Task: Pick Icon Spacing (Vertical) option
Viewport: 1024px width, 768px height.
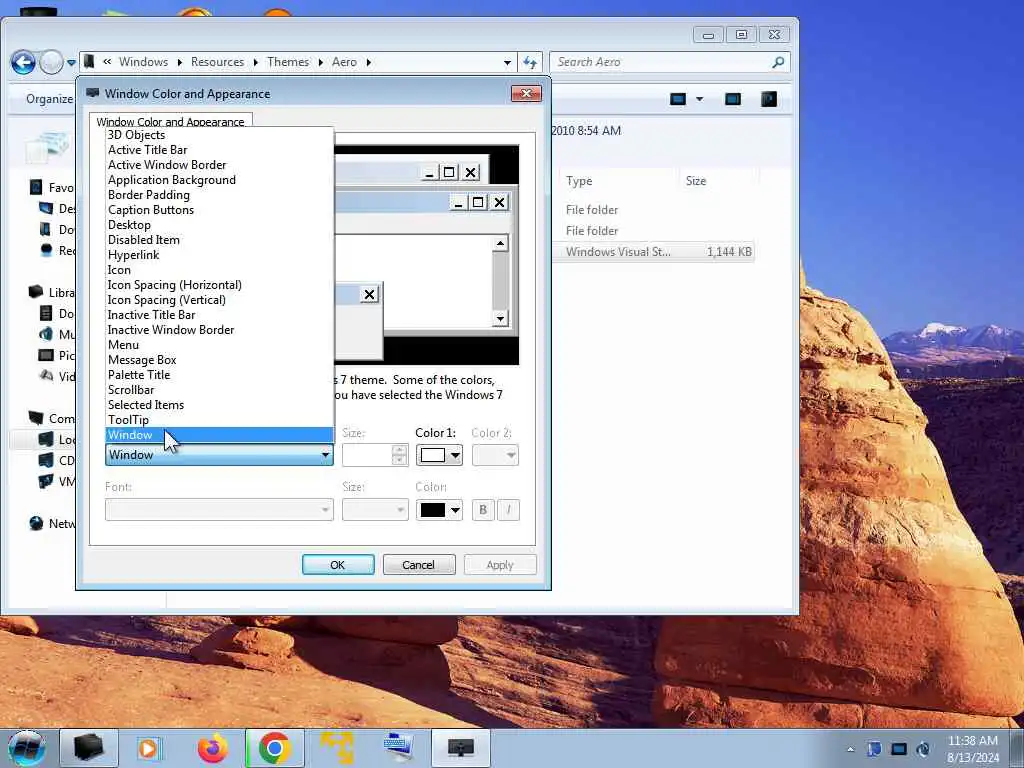Action: tap(219, 300)
